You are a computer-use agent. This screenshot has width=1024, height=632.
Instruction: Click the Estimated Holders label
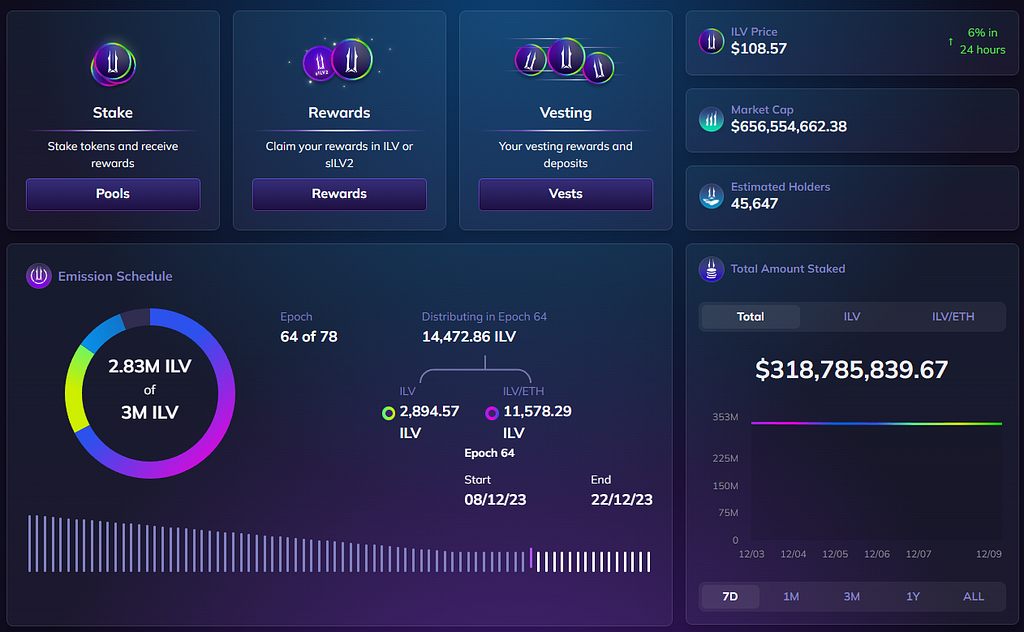(780, 187)
